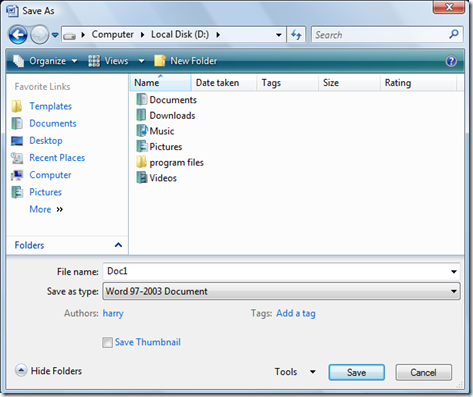Open Templates favorite link

[x=50, y=106]
